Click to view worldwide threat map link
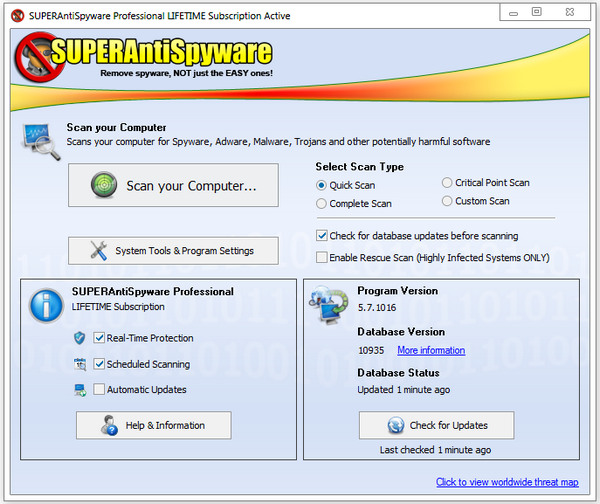The height and width of the screenshot is (504, 600). [507, 482]
